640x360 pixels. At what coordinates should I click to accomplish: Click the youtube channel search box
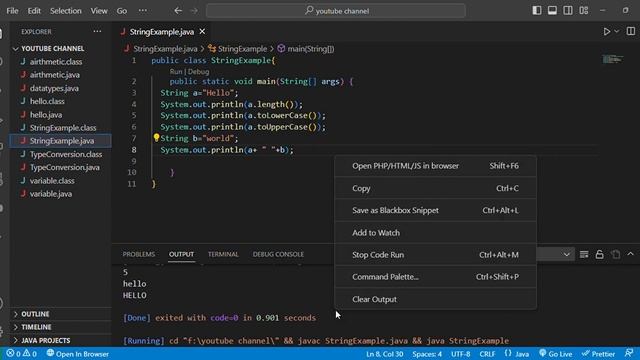tap(336, 11)
